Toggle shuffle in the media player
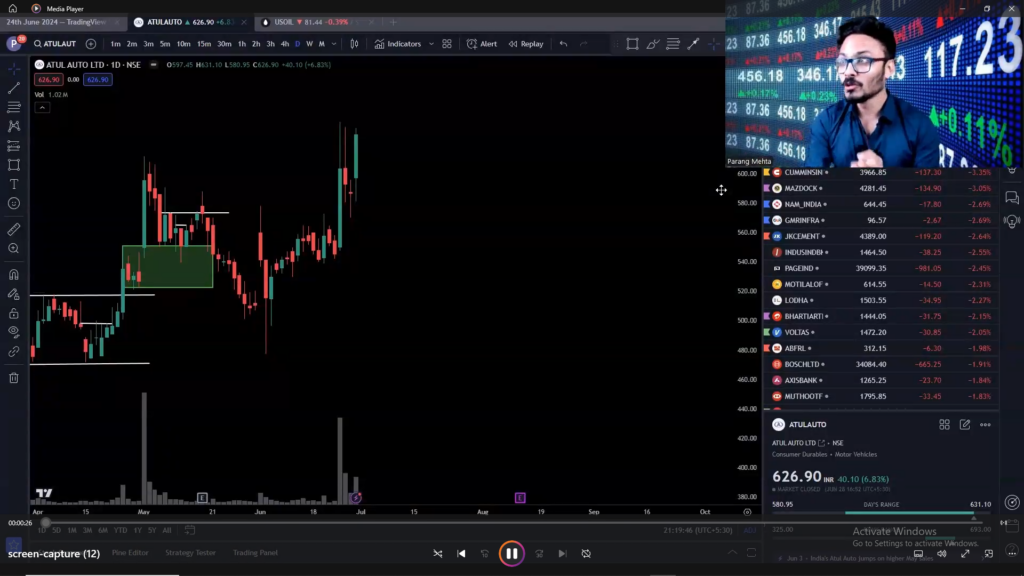This screenshot has height=576, width=1024. click(x=438, y=554)
